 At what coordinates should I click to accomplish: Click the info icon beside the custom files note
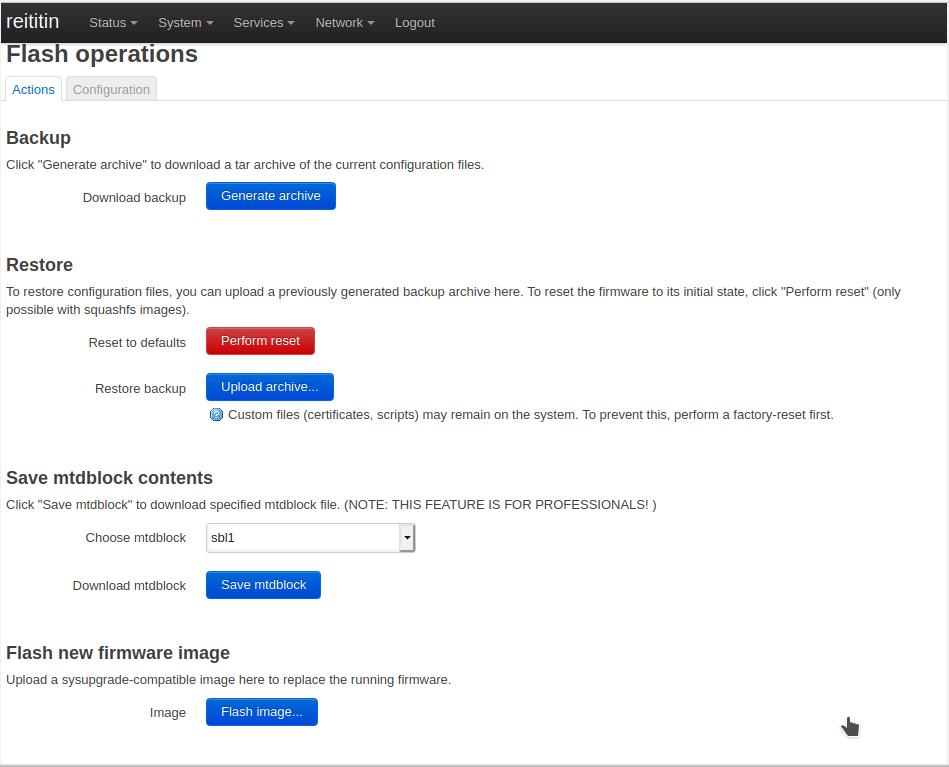[x=216, y=414]
